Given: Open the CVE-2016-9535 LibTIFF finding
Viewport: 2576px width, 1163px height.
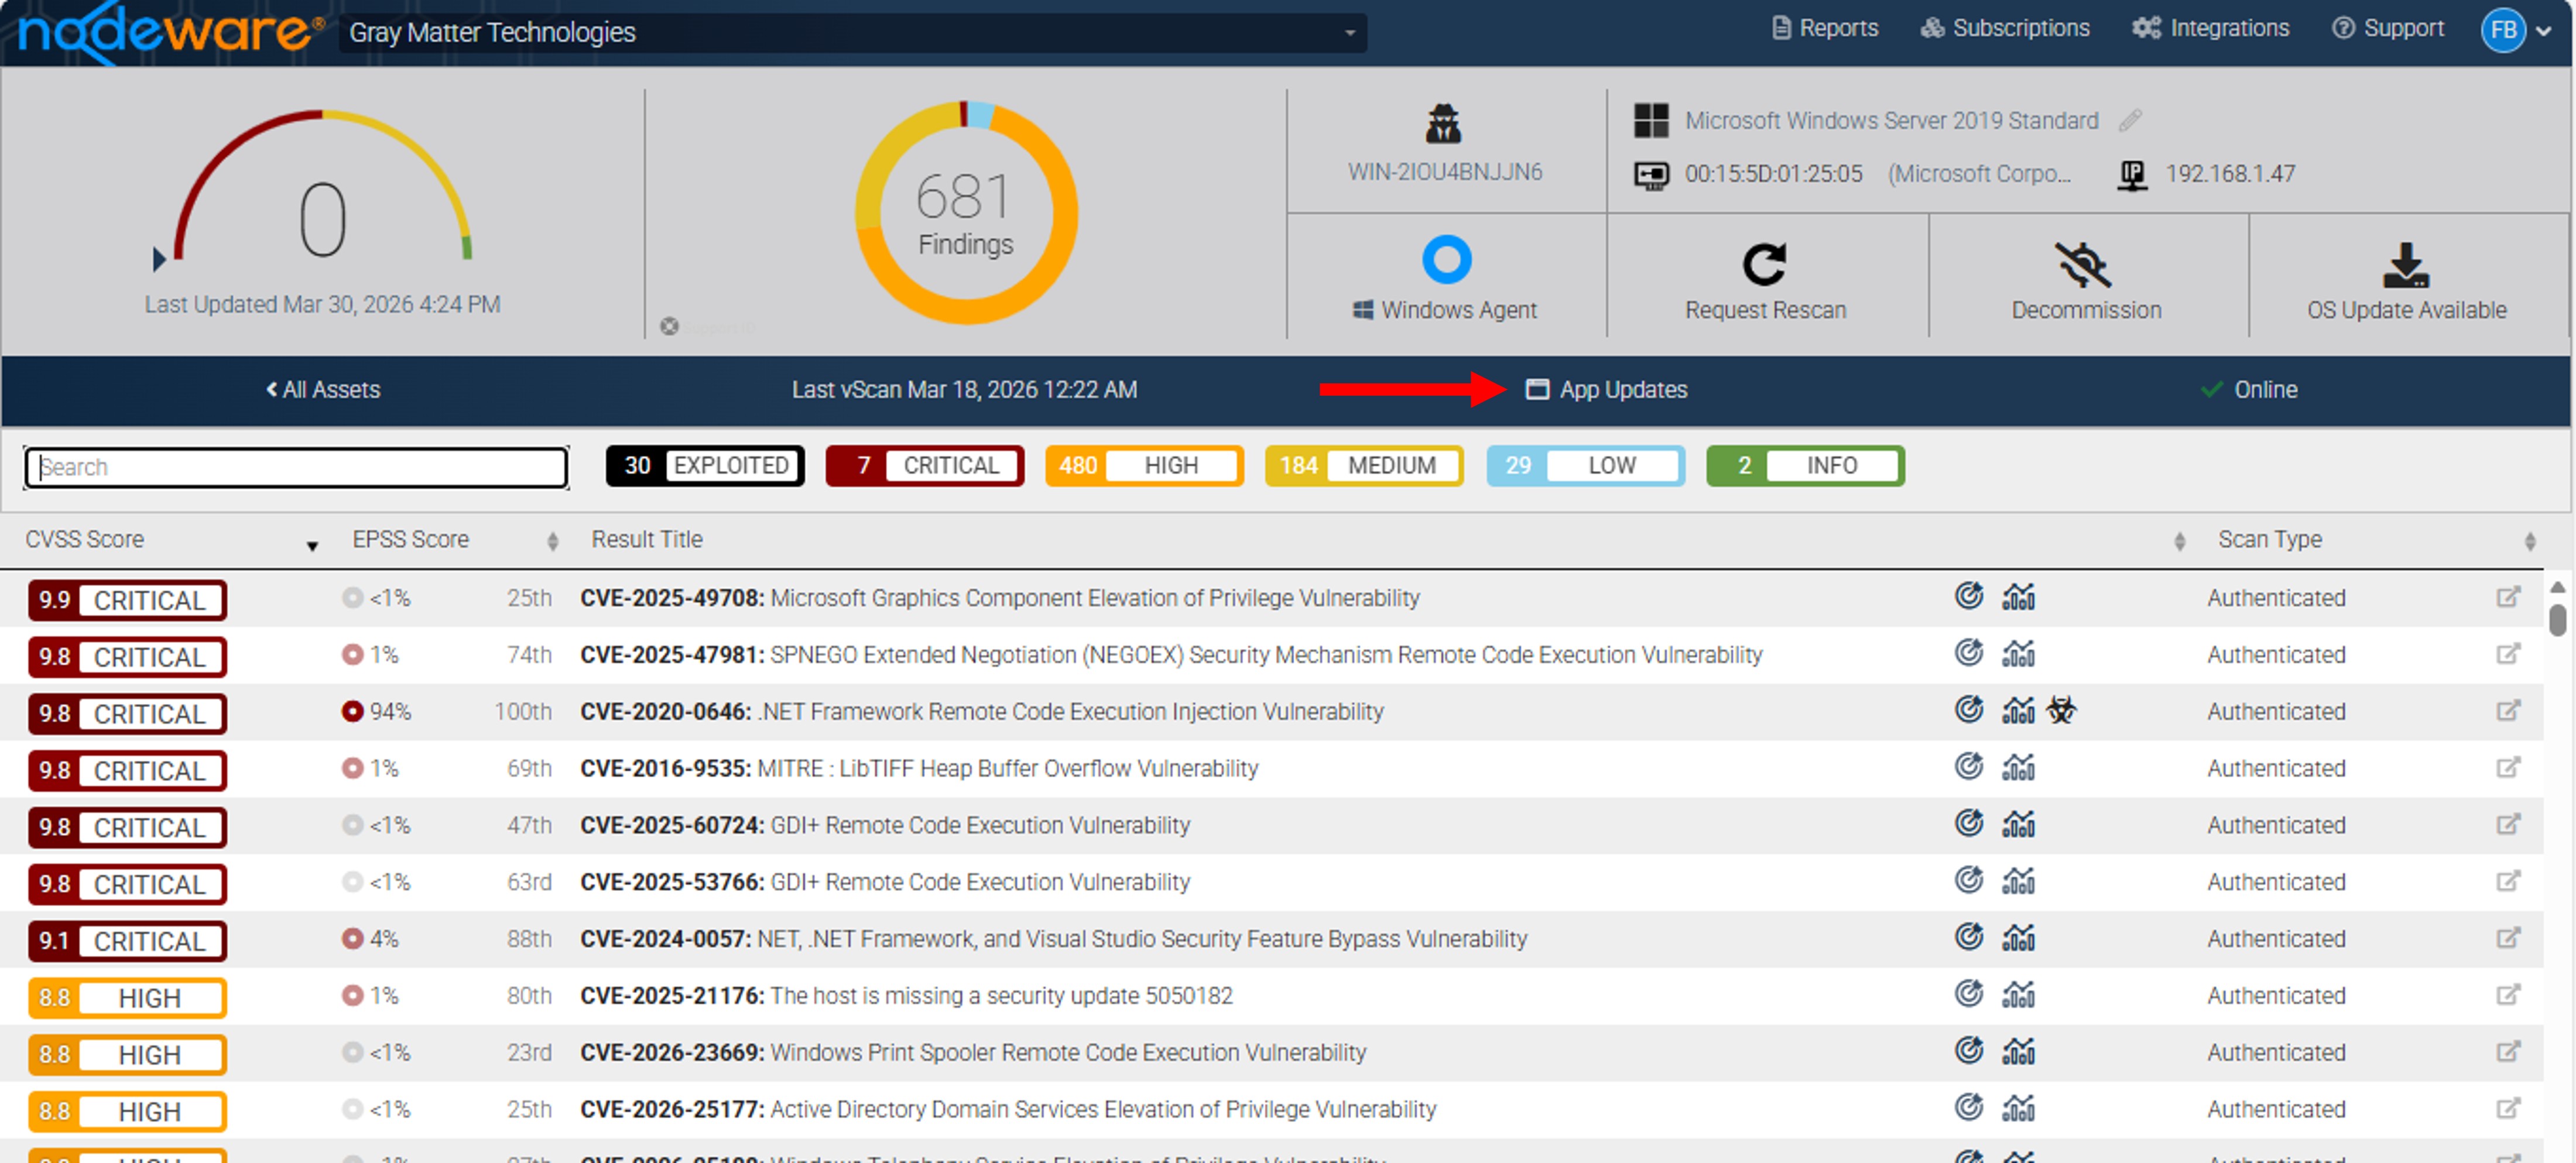Looking at the screenshot, I should tap(919, 769).
